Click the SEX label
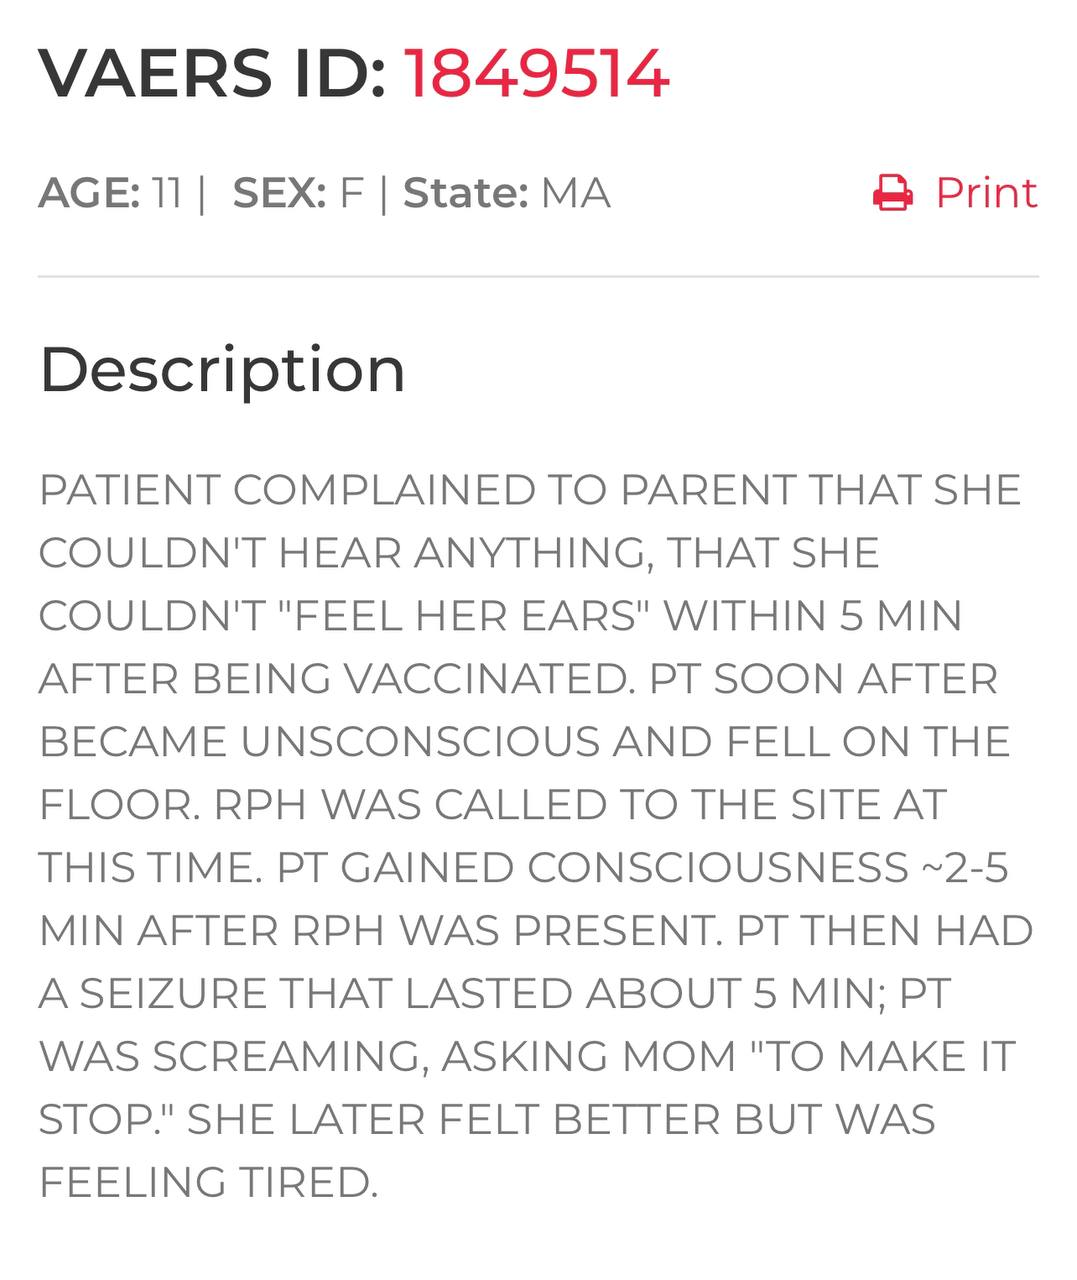Screen dimensions: 1077x1280 [279, 193]
